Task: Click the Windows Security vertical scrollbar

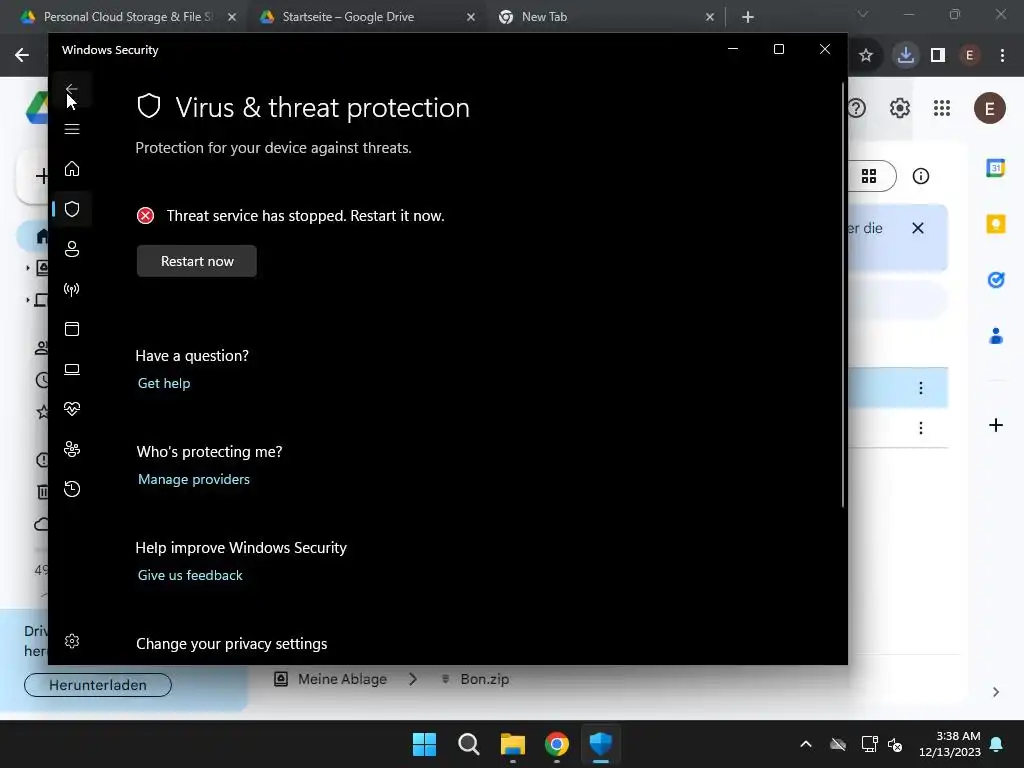Action: tap(842, 294)
